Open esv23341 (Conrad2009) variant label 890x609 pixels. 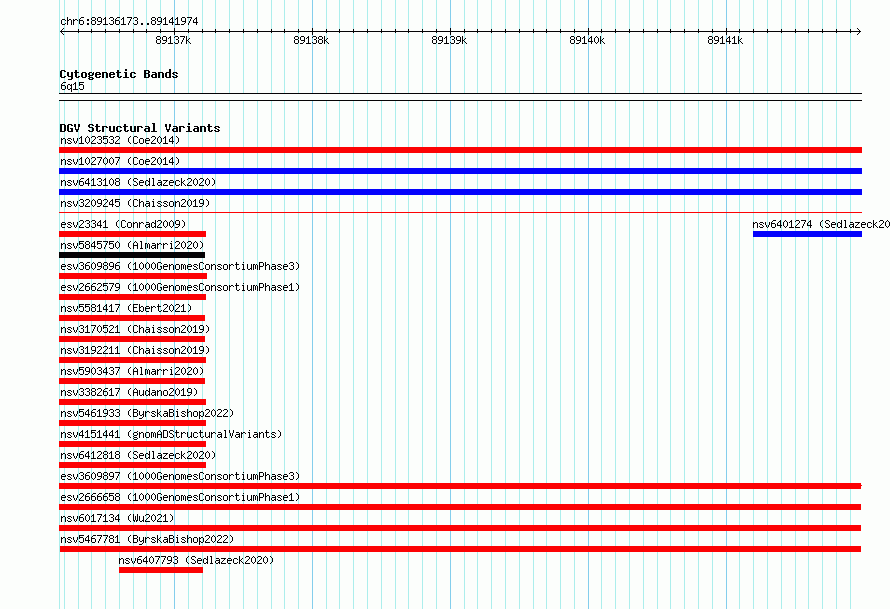(x=123, y=224)
